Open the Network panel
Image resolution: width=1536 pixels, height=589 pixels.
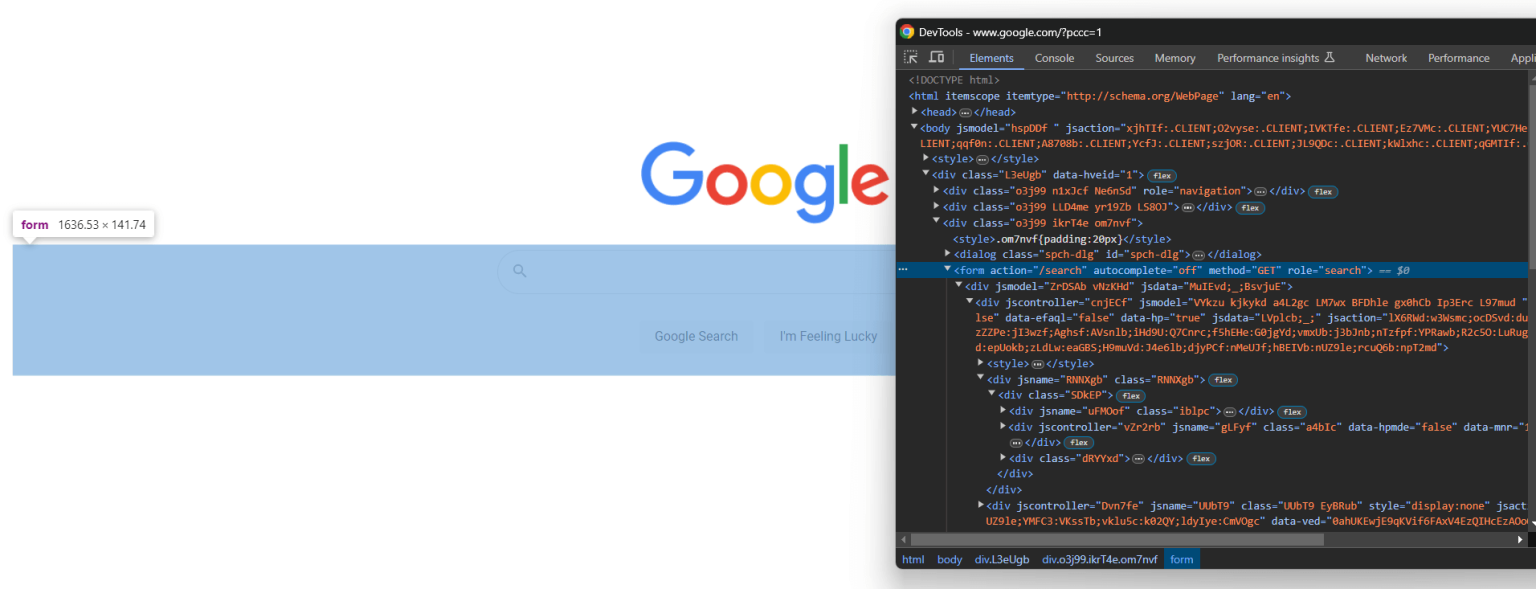click(1385, 58)
